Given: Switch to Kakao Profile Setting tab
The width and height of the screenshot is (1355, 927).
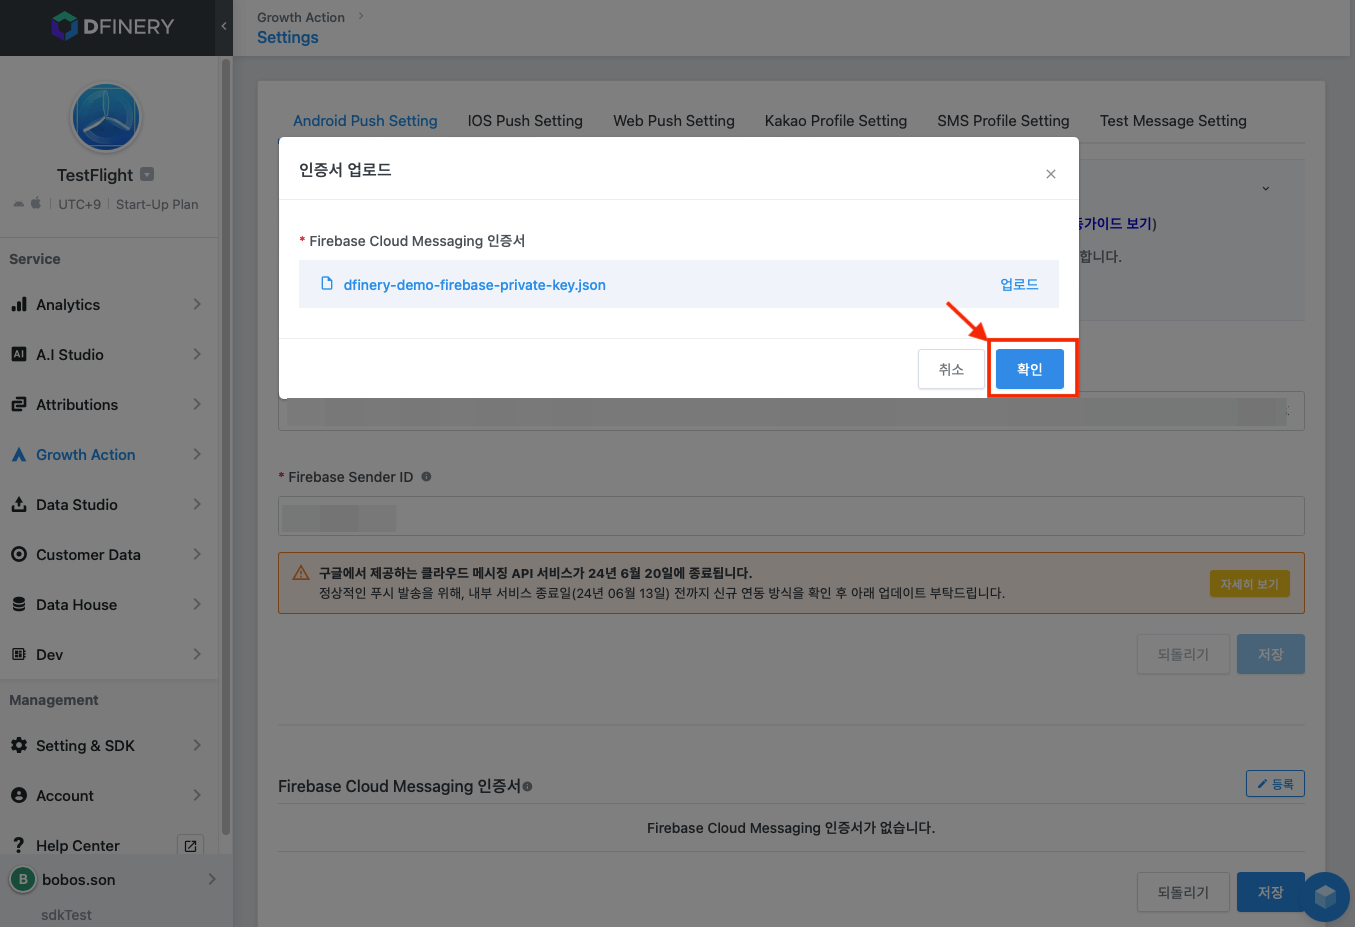Looking at the screenshot, I should pos(836,120).
